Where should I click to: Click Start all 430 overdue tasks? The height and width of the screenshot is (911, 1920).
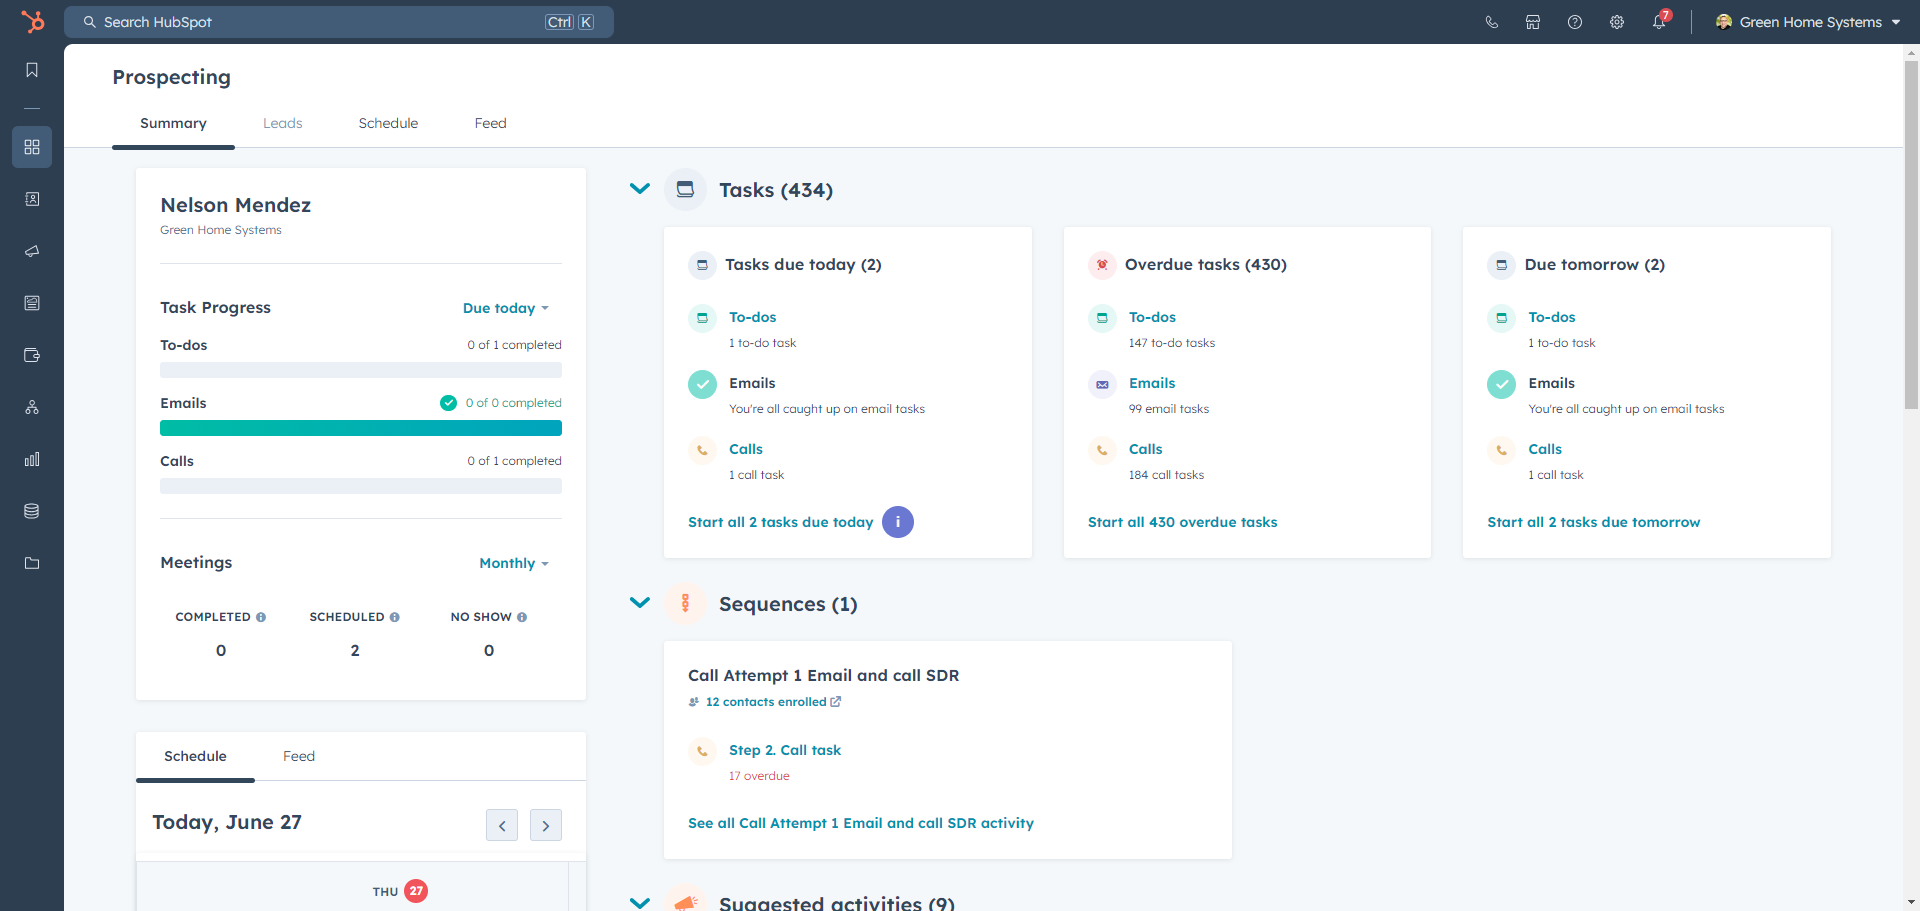point(1182,522)
